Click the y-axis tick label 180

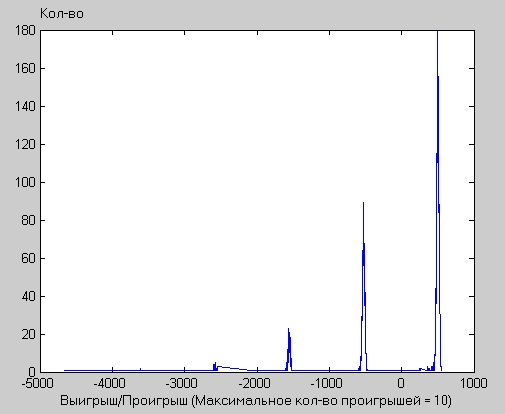[25, 30]
